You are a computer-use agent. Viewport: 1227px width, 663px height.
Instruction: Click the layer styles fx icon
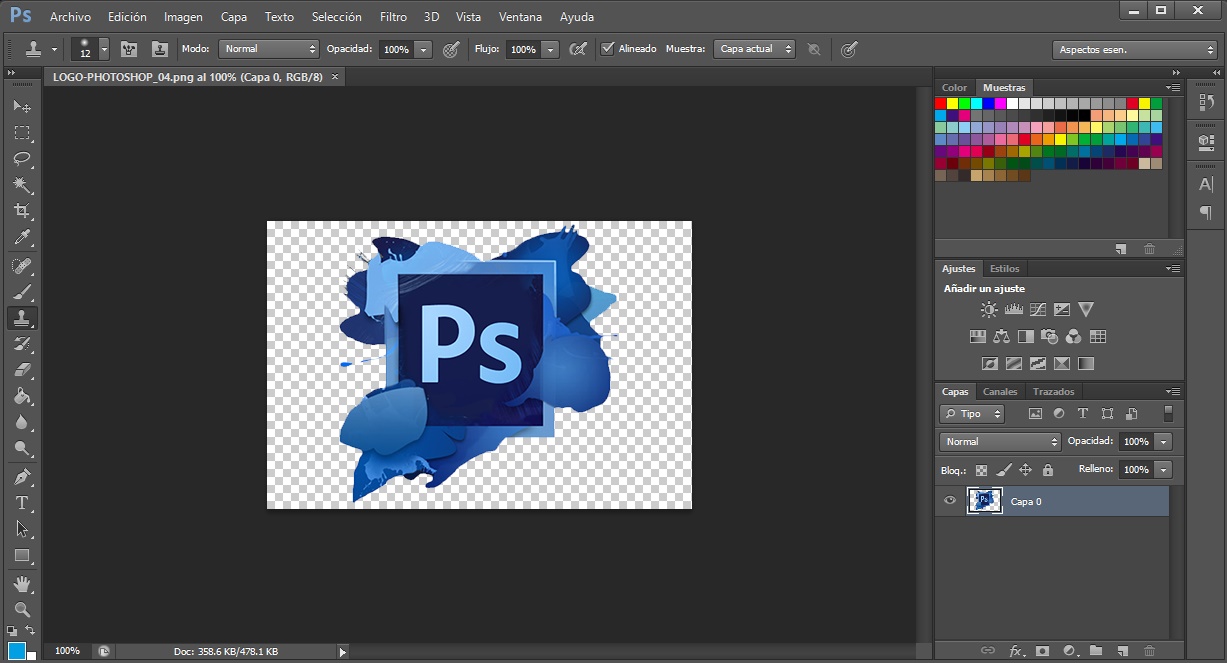pos(1016,651)
